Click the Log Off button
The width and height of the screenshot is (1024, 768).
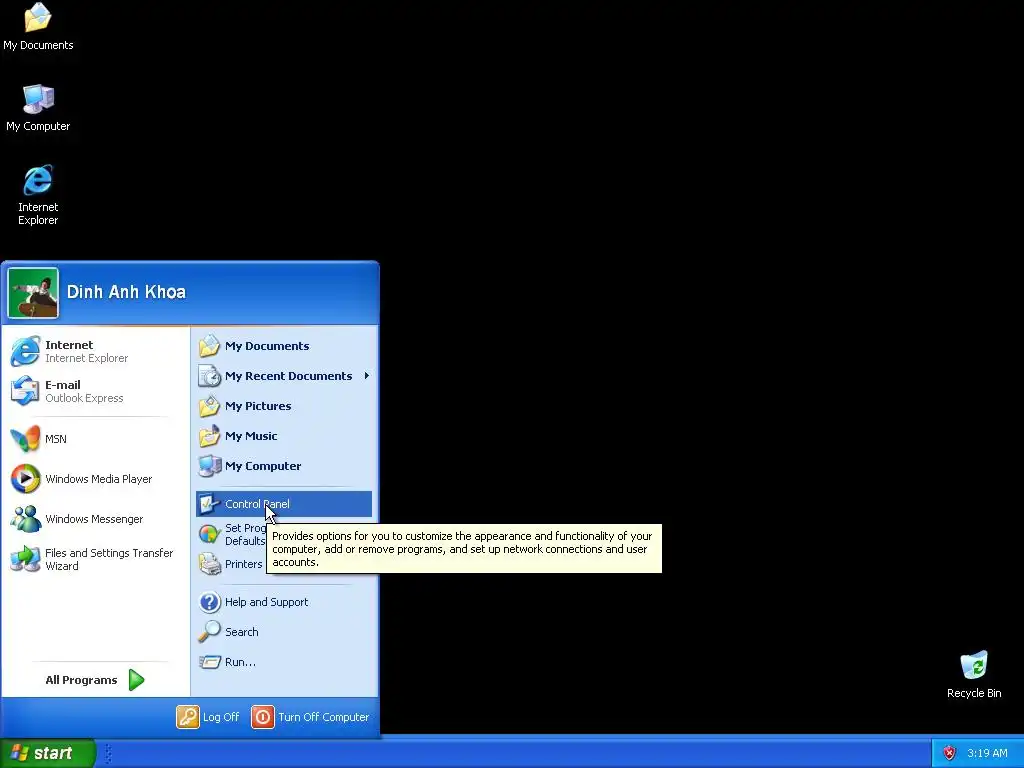click(x=208, y=717)
